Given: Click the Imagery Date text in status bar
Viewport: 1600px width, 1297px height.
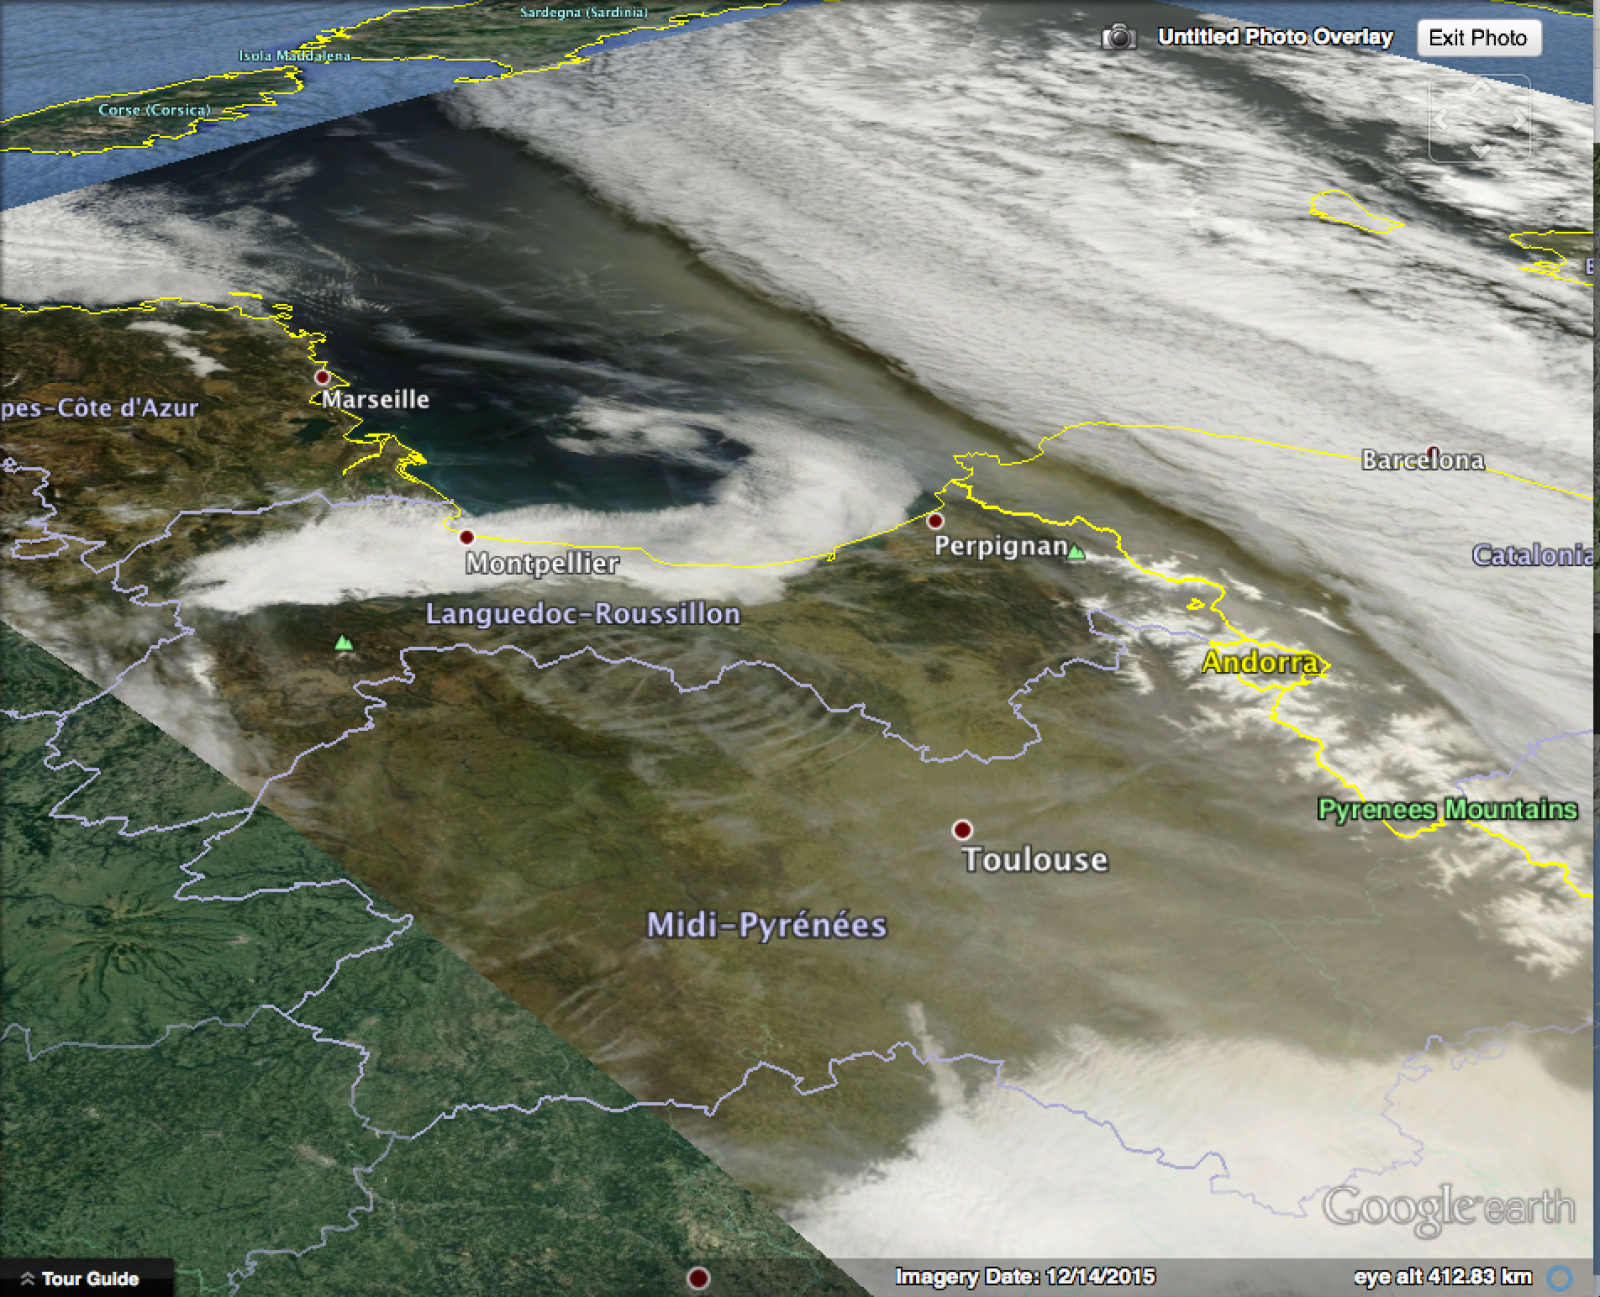Looking at the screenshot, I should point(1027,1276).
